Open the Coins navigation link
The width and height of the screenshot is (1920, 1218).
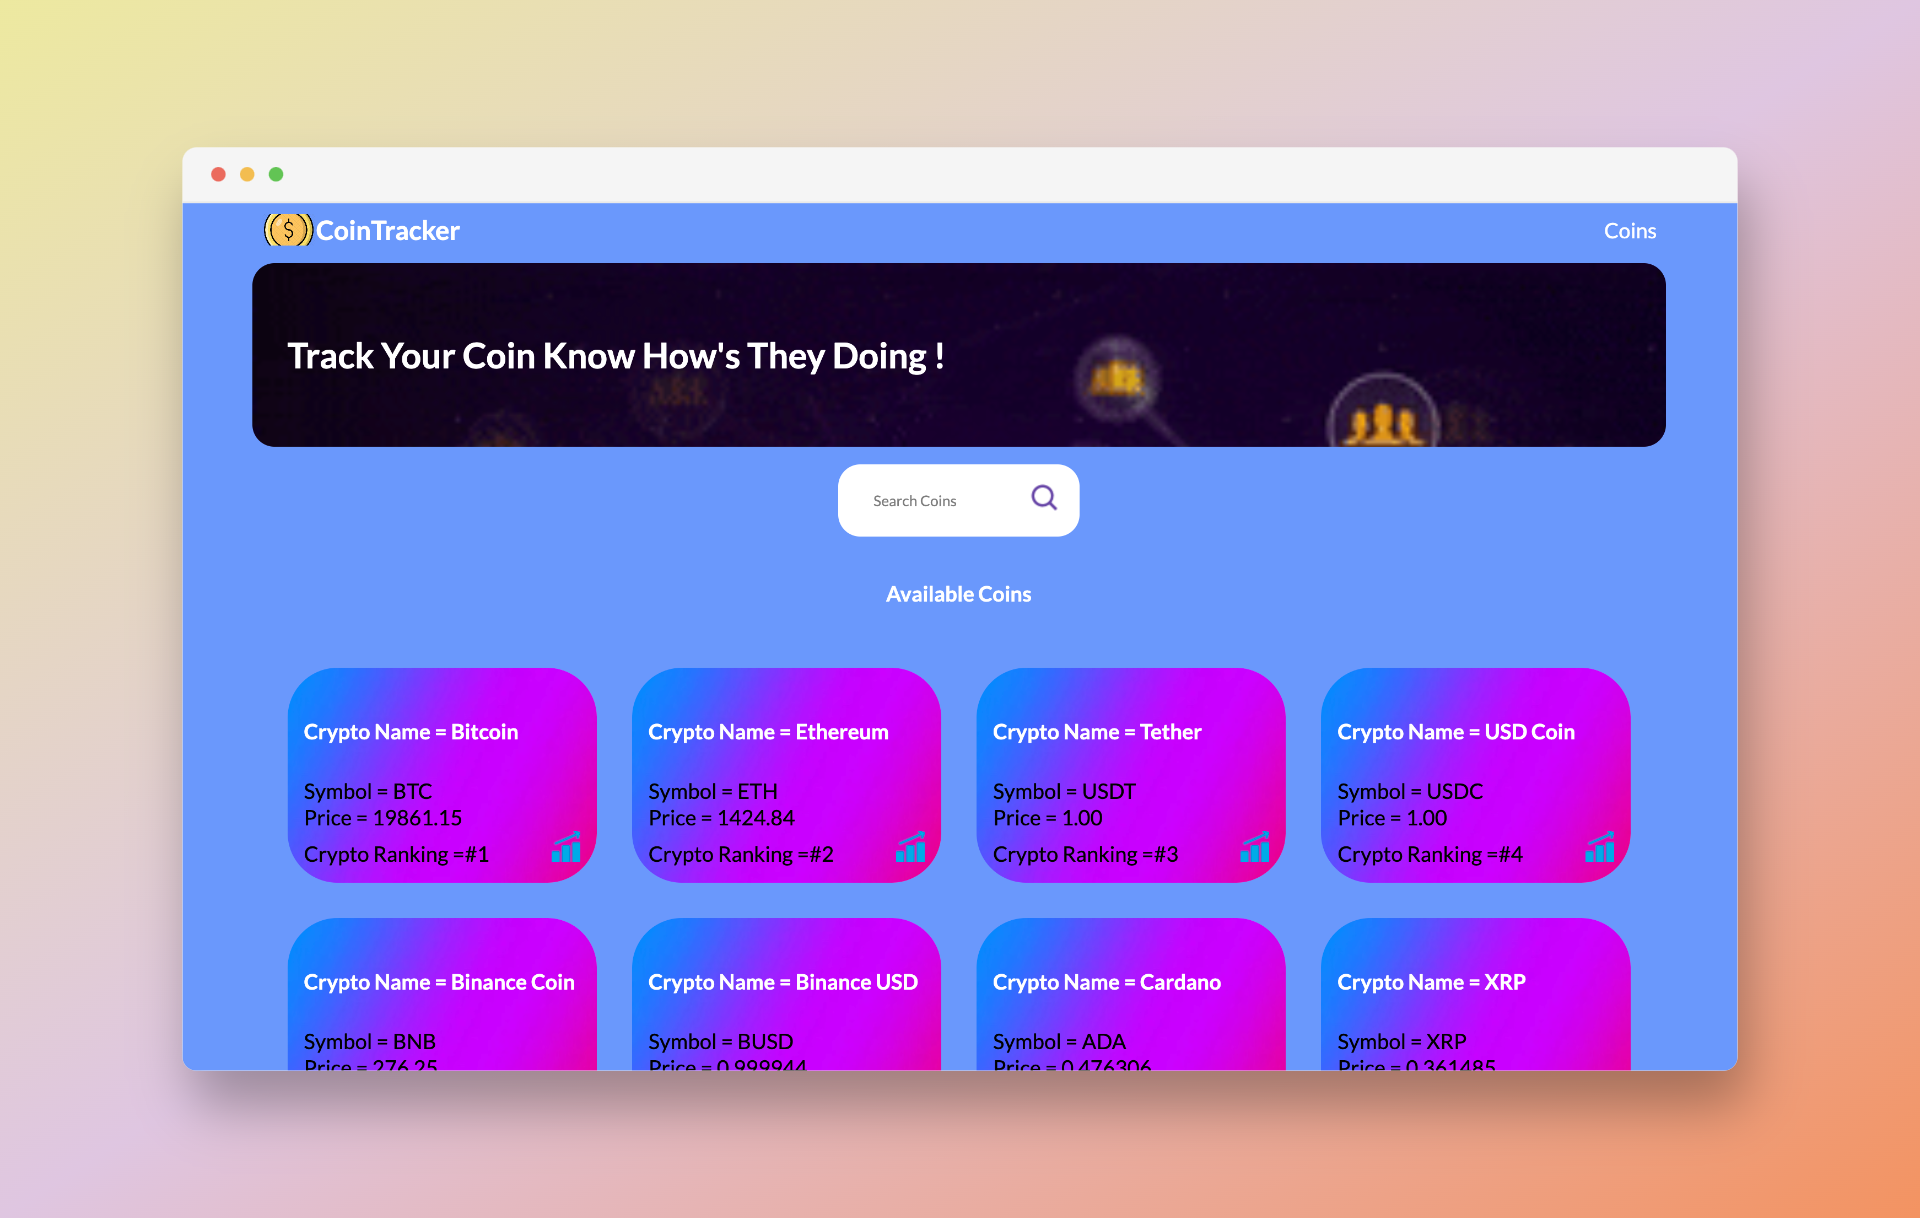(x=1630, y=230)
